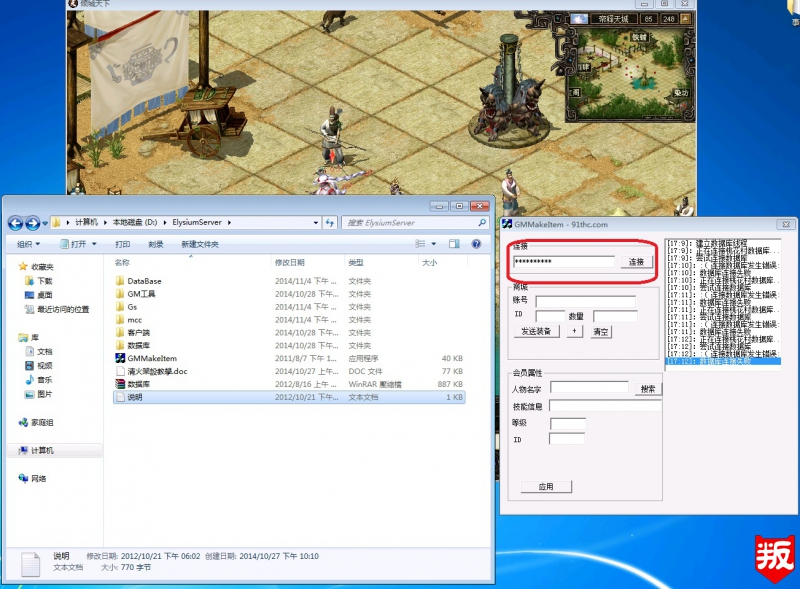
Task: Click 打印 in the Explorer toolbar
Action: click(122, 244)
